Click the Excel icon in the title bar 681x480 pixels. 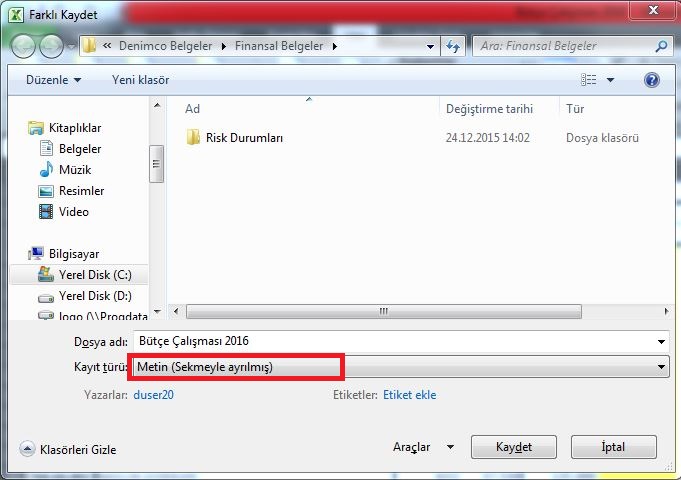pyautogui.click(x=16, y=14)
